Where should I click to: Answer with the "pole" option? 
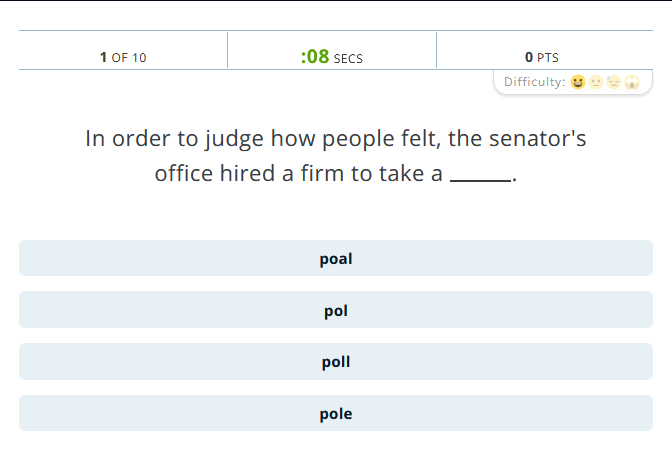tap(336, 413)
